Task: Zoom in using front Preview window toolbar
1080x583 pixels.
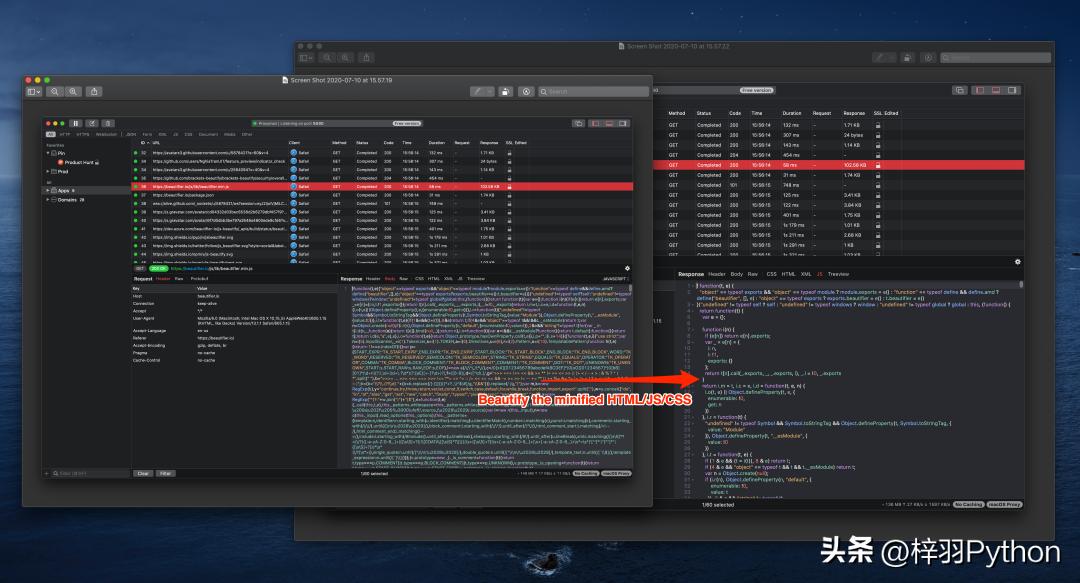Action: (x=73, y=92)
